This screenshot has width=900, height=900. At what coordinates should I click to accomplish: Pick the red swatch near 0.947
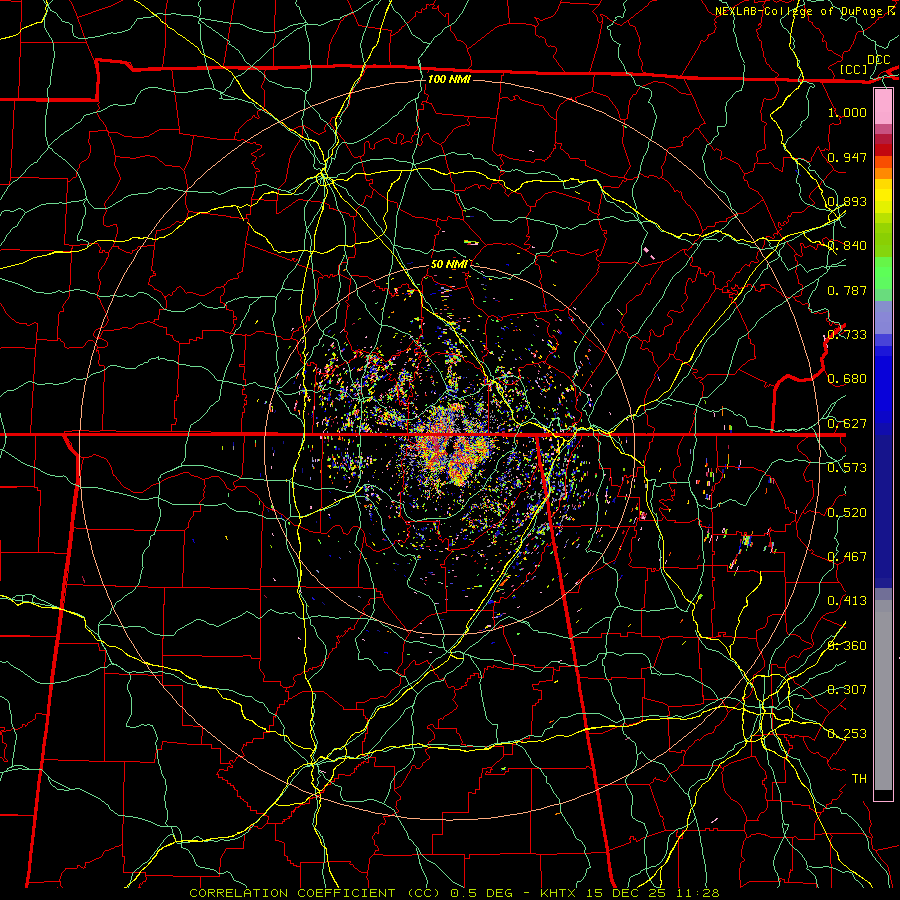[x=883, y=149]
